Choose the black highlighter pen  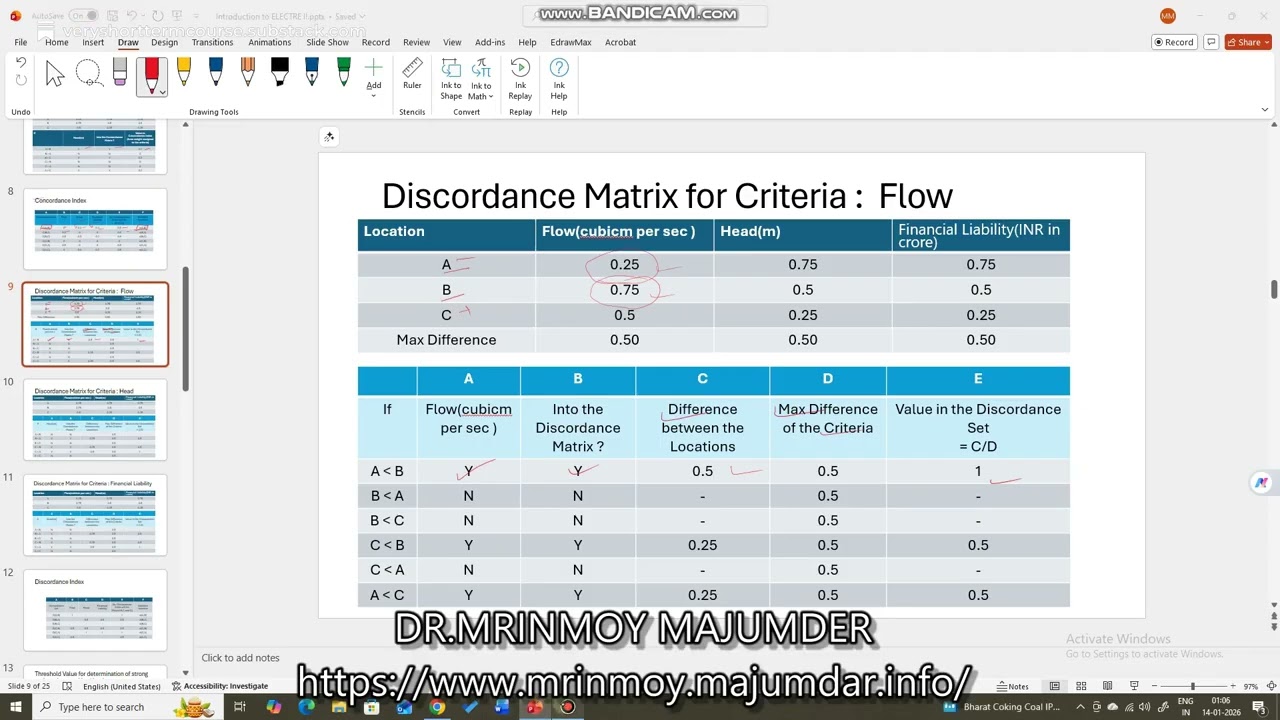tap(280, 73)
